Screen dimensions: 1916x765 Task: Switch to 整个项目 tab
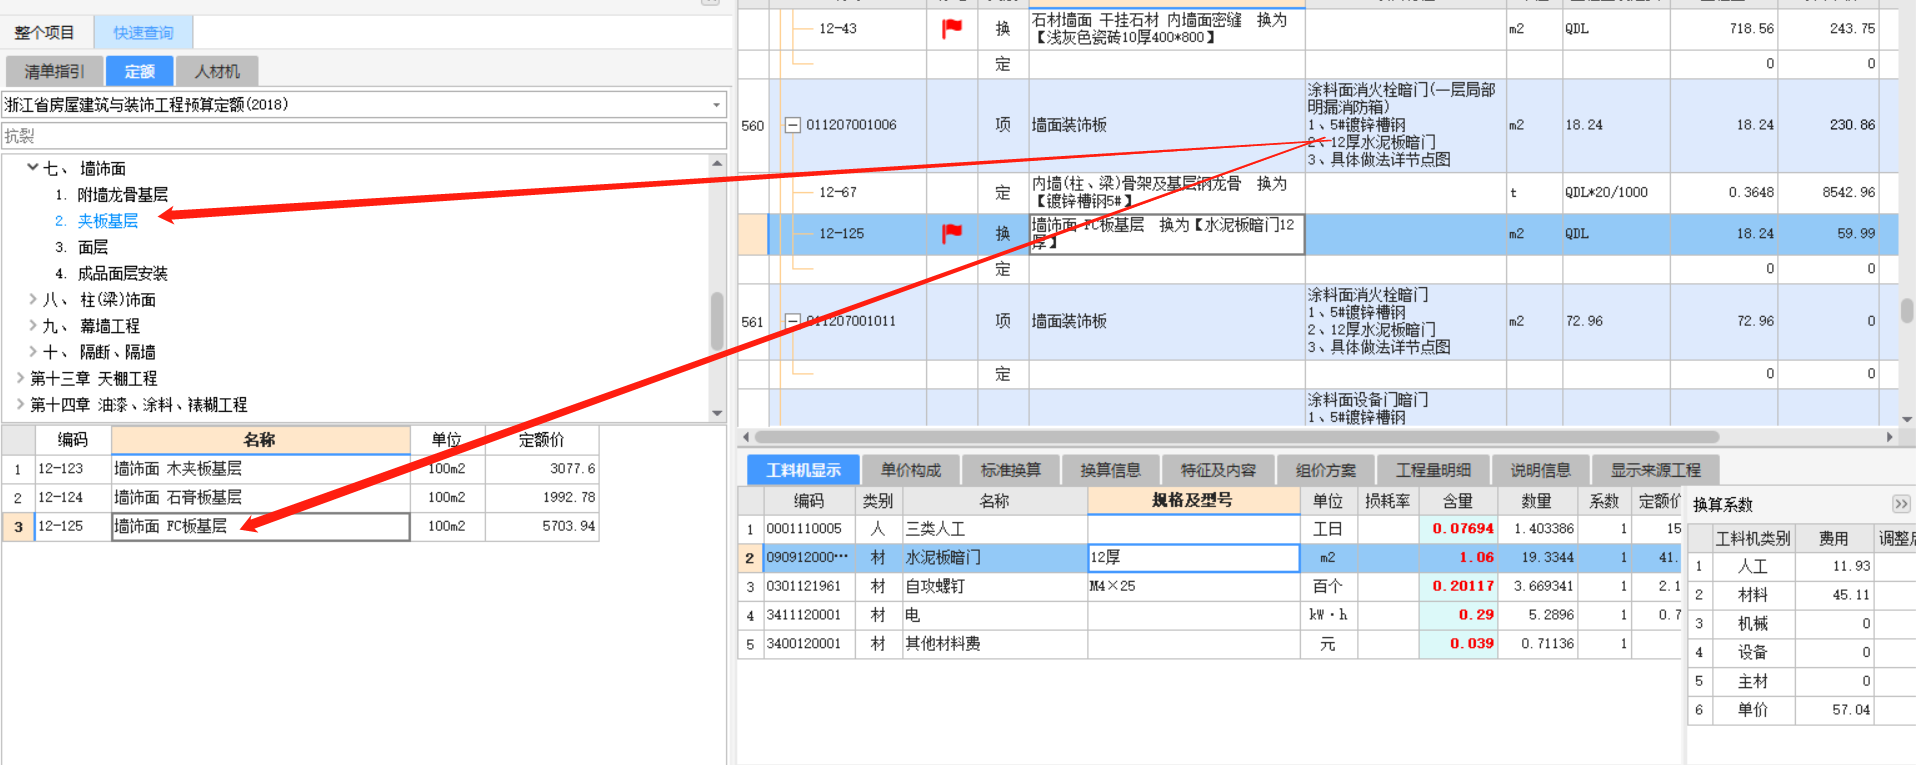tap(46, 33)
